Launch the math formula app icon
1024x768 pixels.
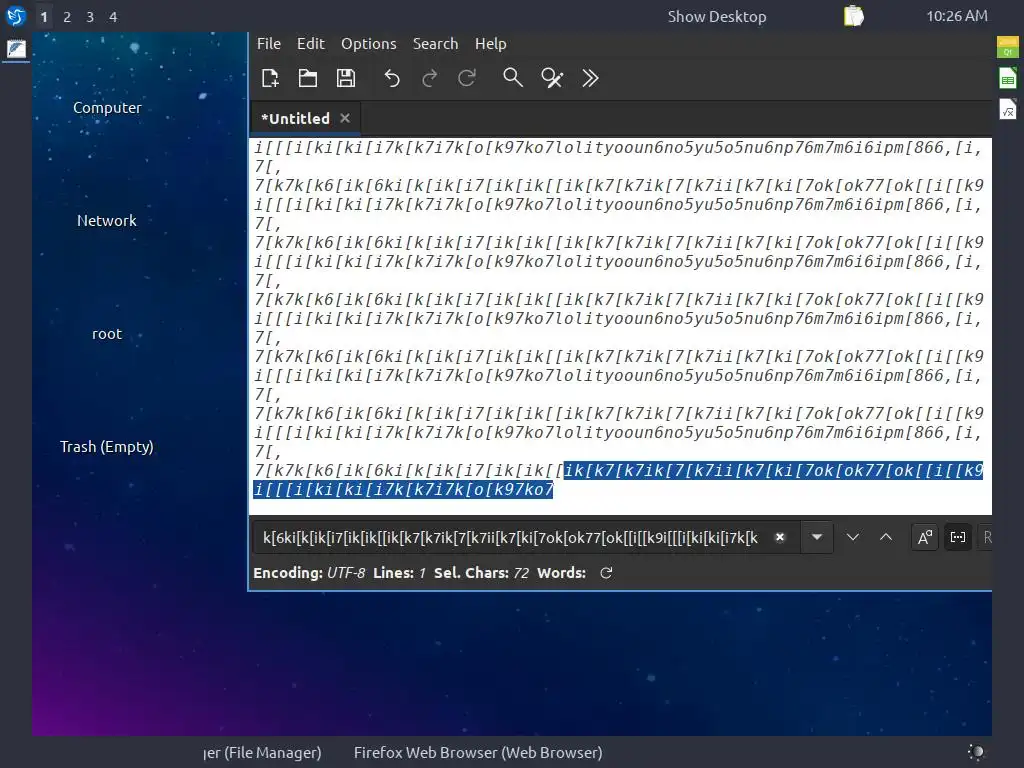(x=1008, y=109)
